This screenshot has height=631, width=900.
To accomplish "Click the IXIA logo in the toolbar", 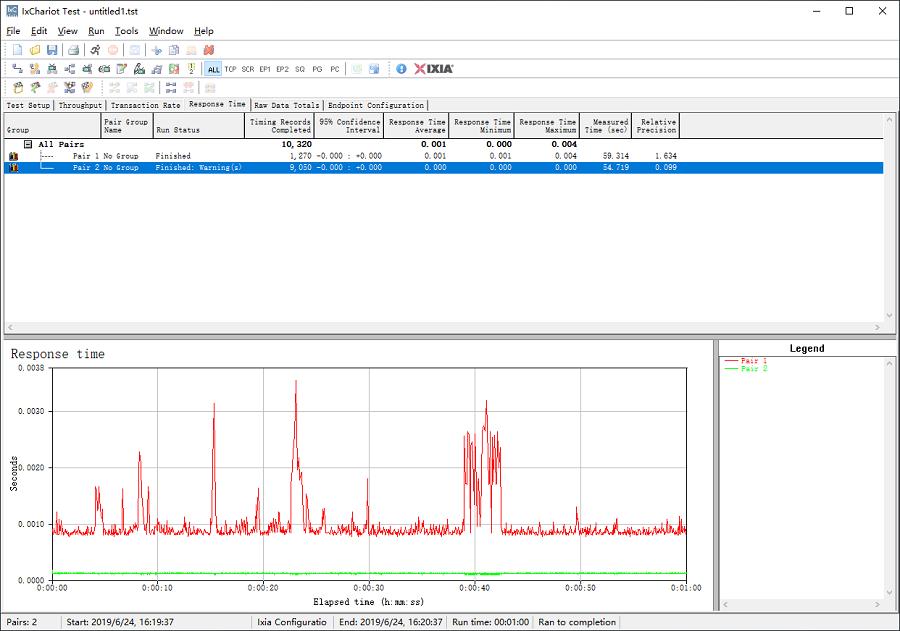I will tap(434, 69).
